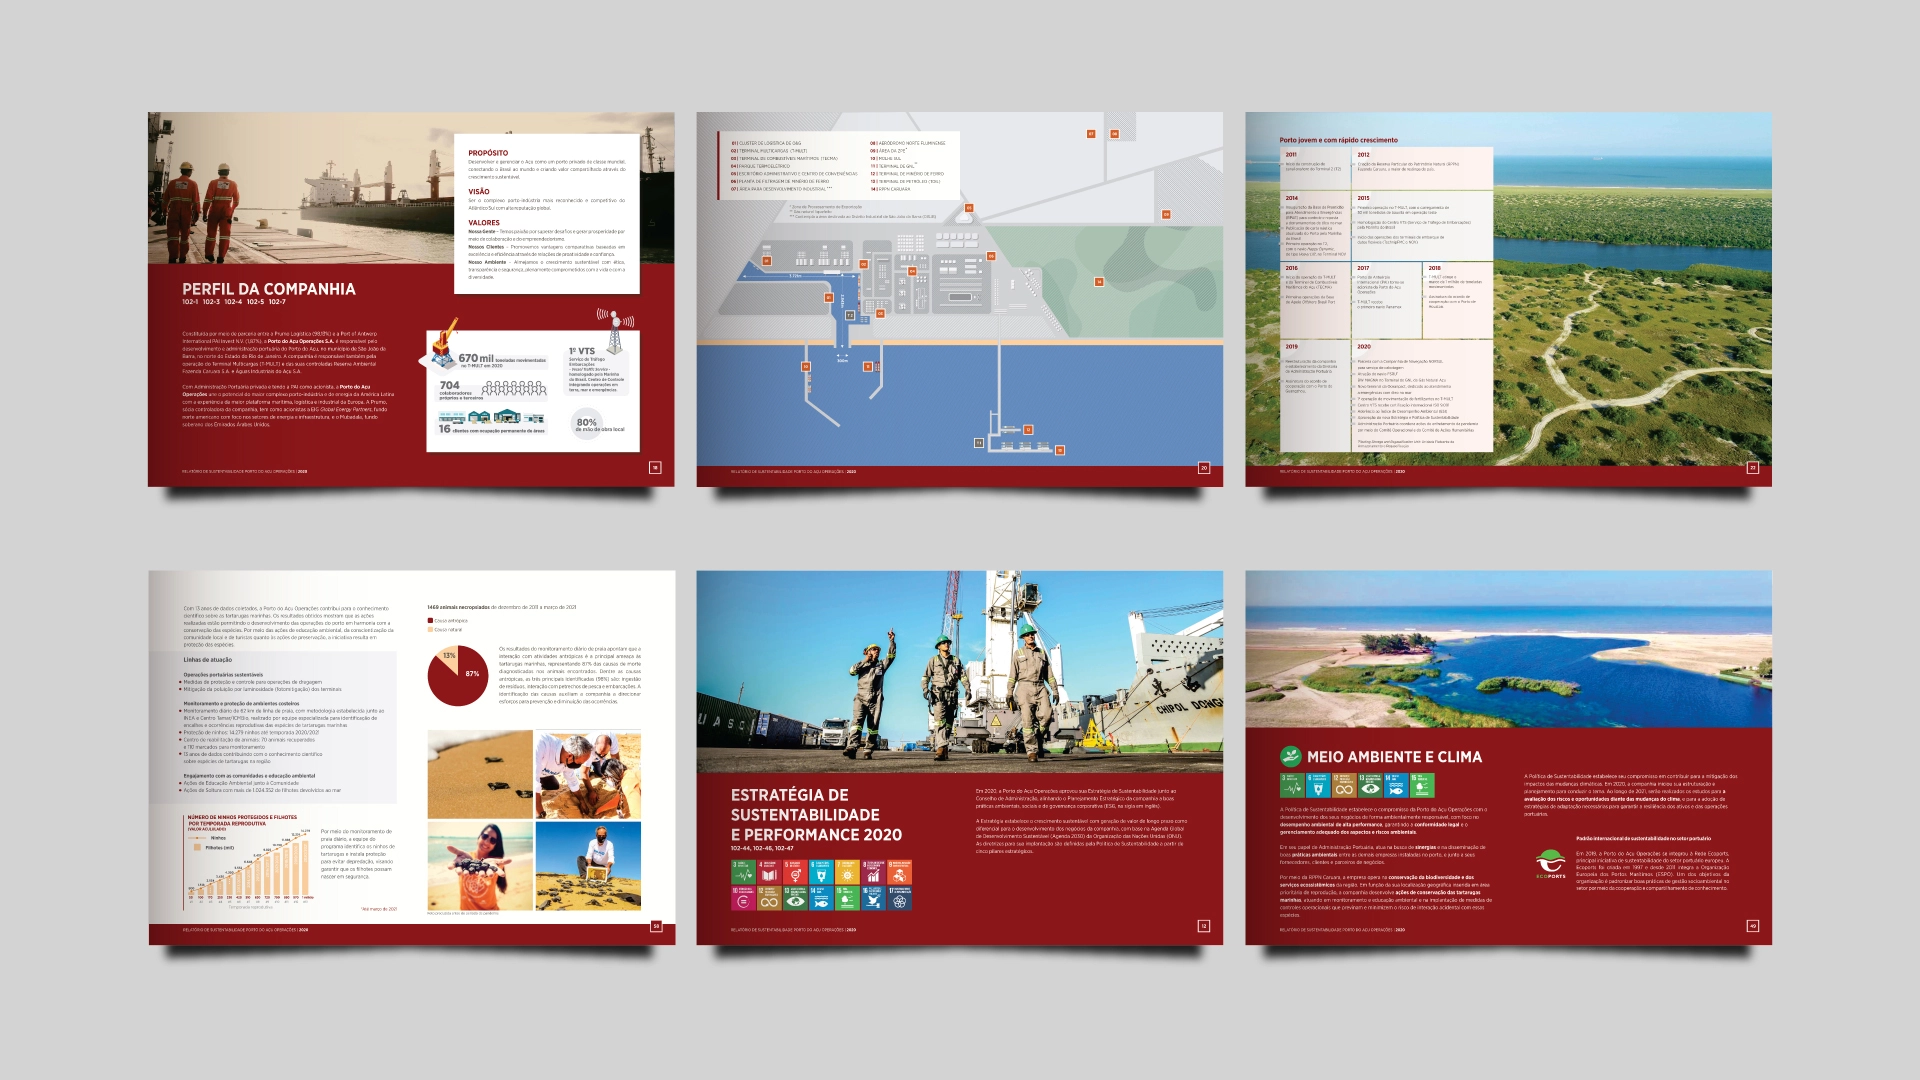Click map marker 14 in the green reserve area
The height and width of the screenshot is (1080, 1920).
click(x=1099, y=282)
